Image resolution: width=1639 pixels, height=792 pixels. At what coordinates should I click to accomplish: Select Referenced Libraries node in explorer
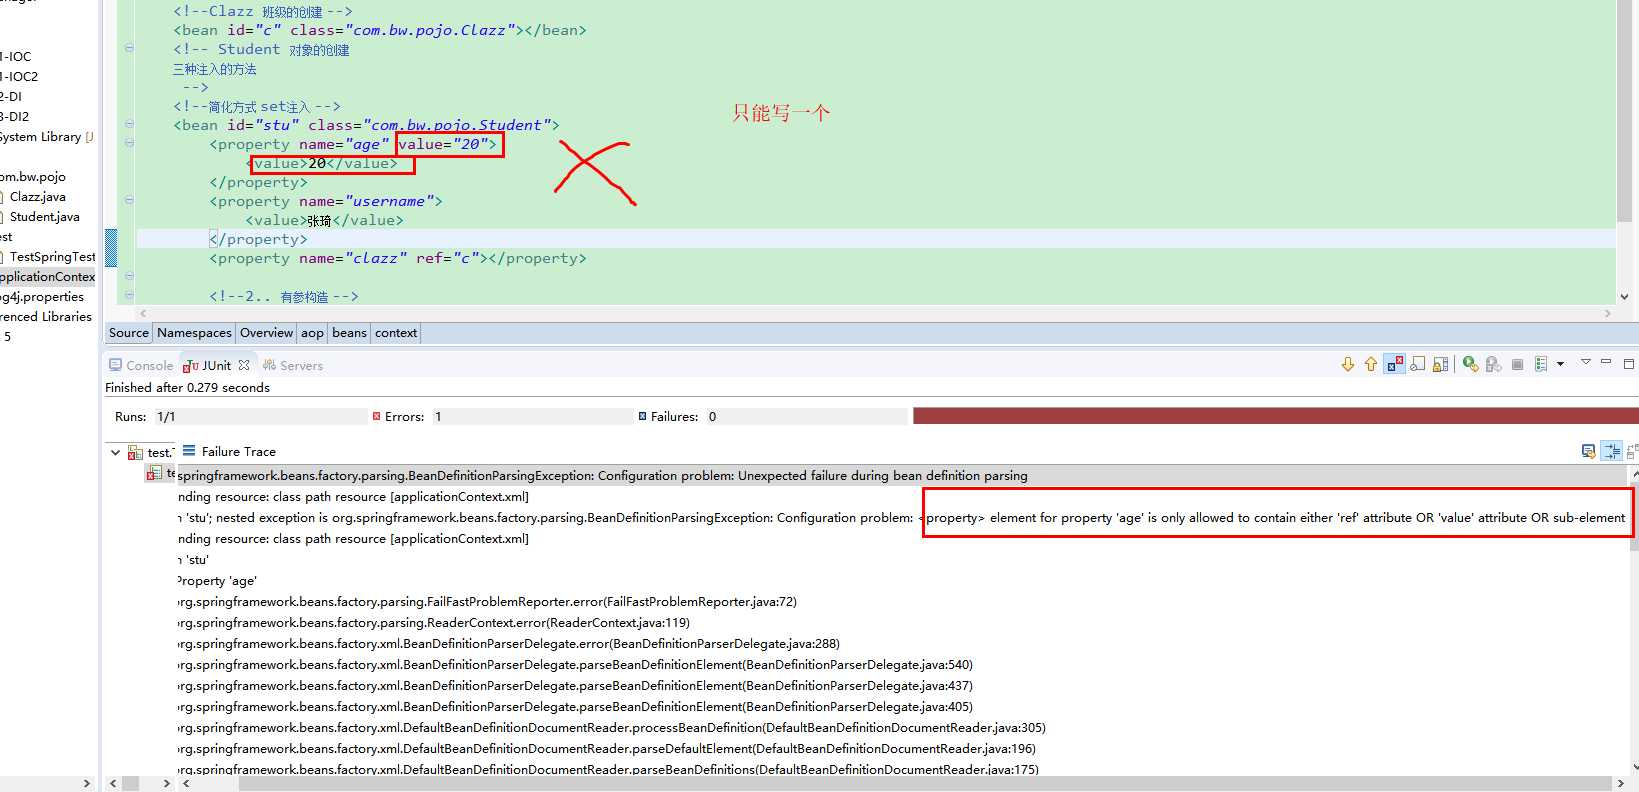point(46,317)
